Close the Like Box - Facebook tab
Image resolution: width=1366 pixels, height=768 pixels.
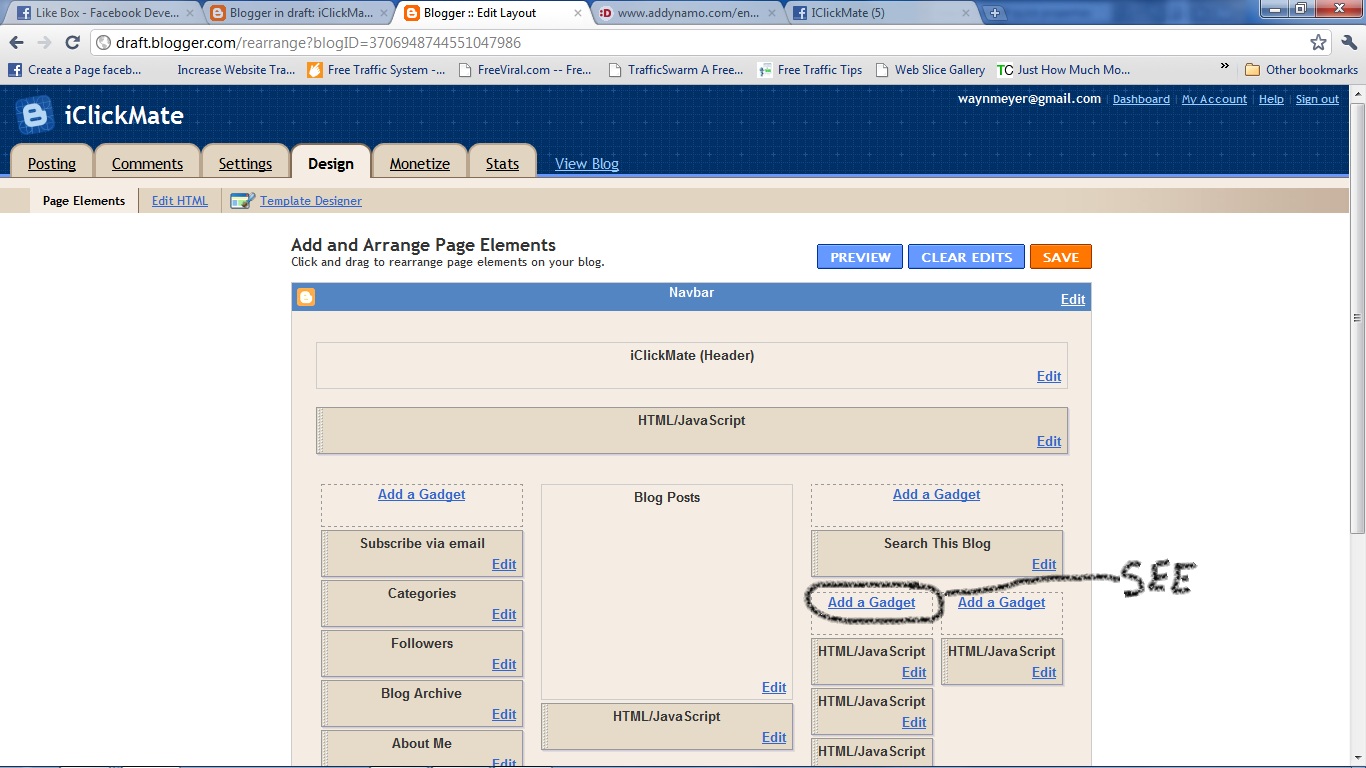coord(190,13)
